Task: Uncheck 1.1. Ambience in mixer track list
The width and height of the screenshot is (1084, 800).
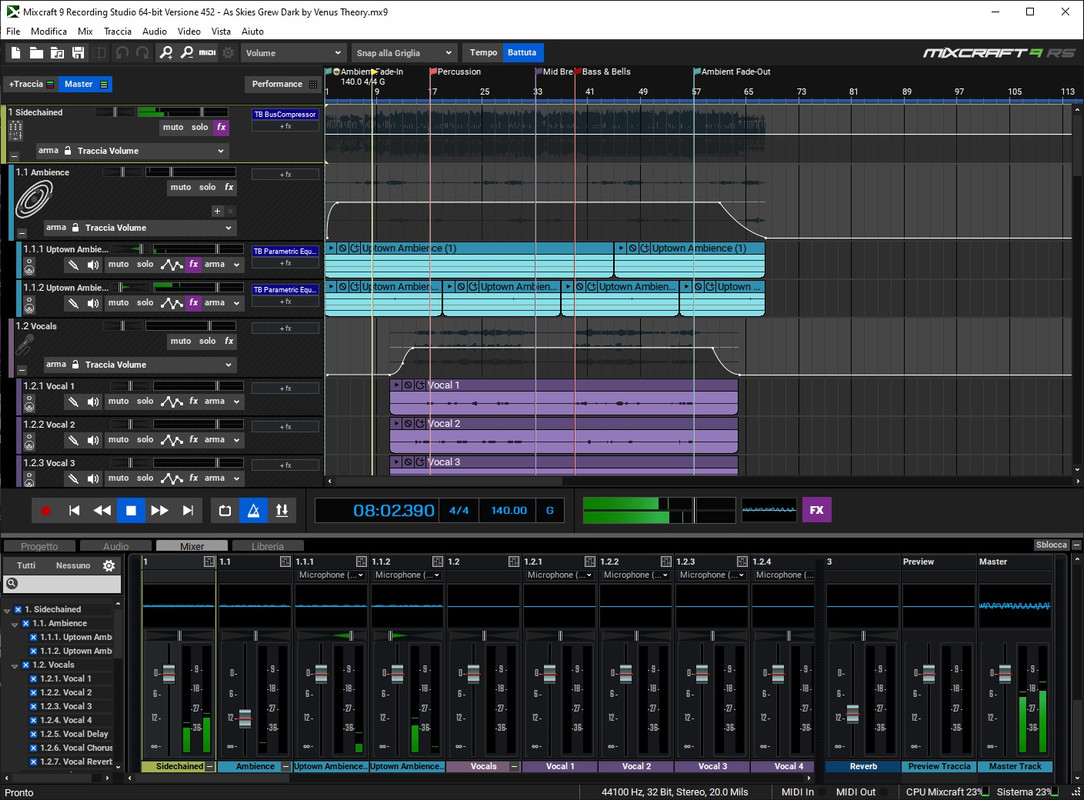Action: tap(26, 624)
